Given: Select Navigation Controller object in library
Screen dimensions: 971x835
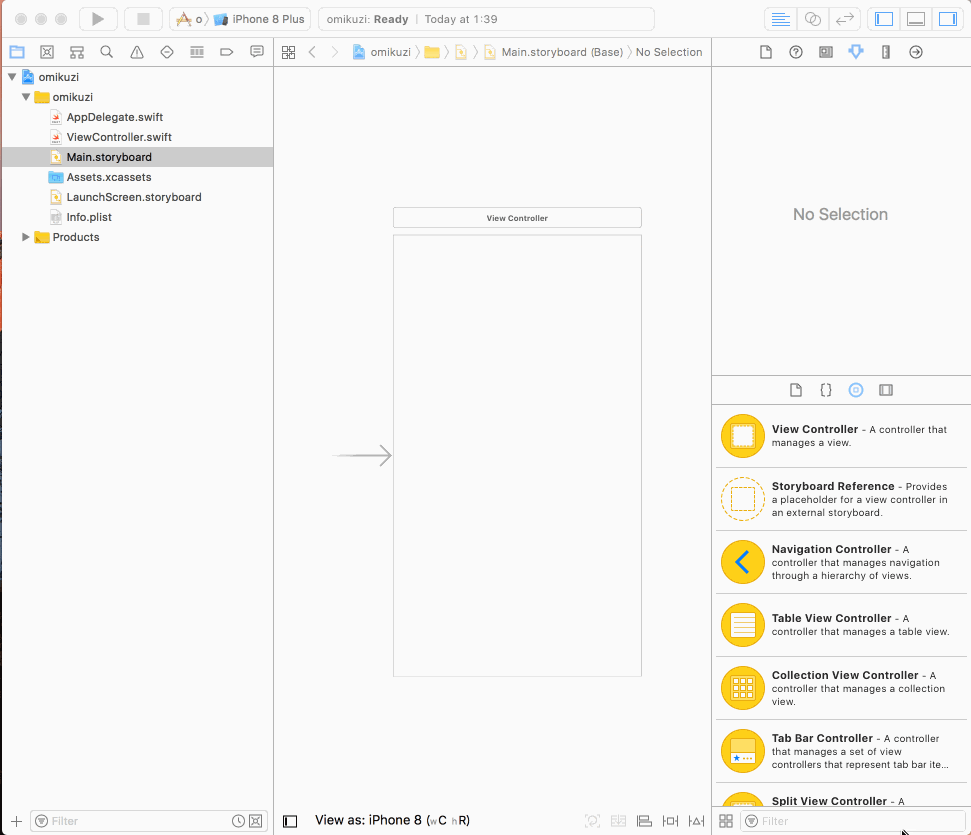Looking at the screenshot, I should [842, 562].
